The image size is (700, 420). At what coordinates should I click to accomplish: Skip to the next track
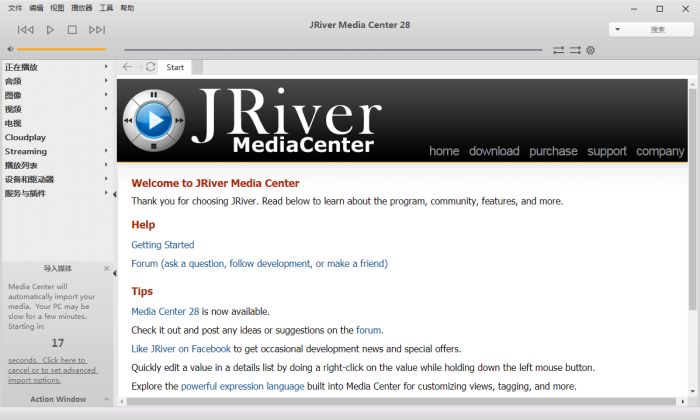[x=97, y=30]
